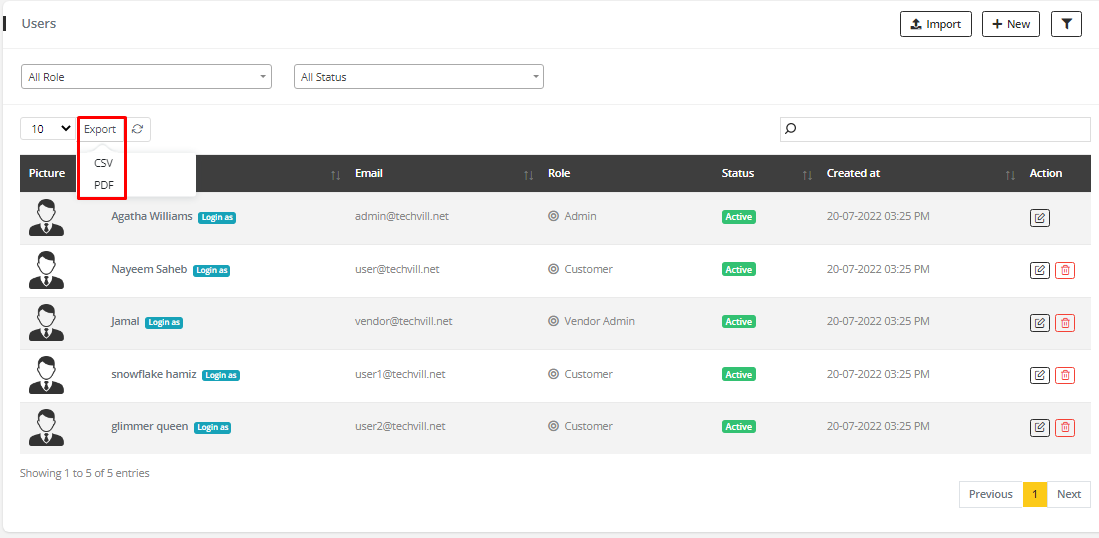1099x538 pixels.
Task: Click email user1@techvill.net
Action: pyautogui.click(x=400, y=374)
